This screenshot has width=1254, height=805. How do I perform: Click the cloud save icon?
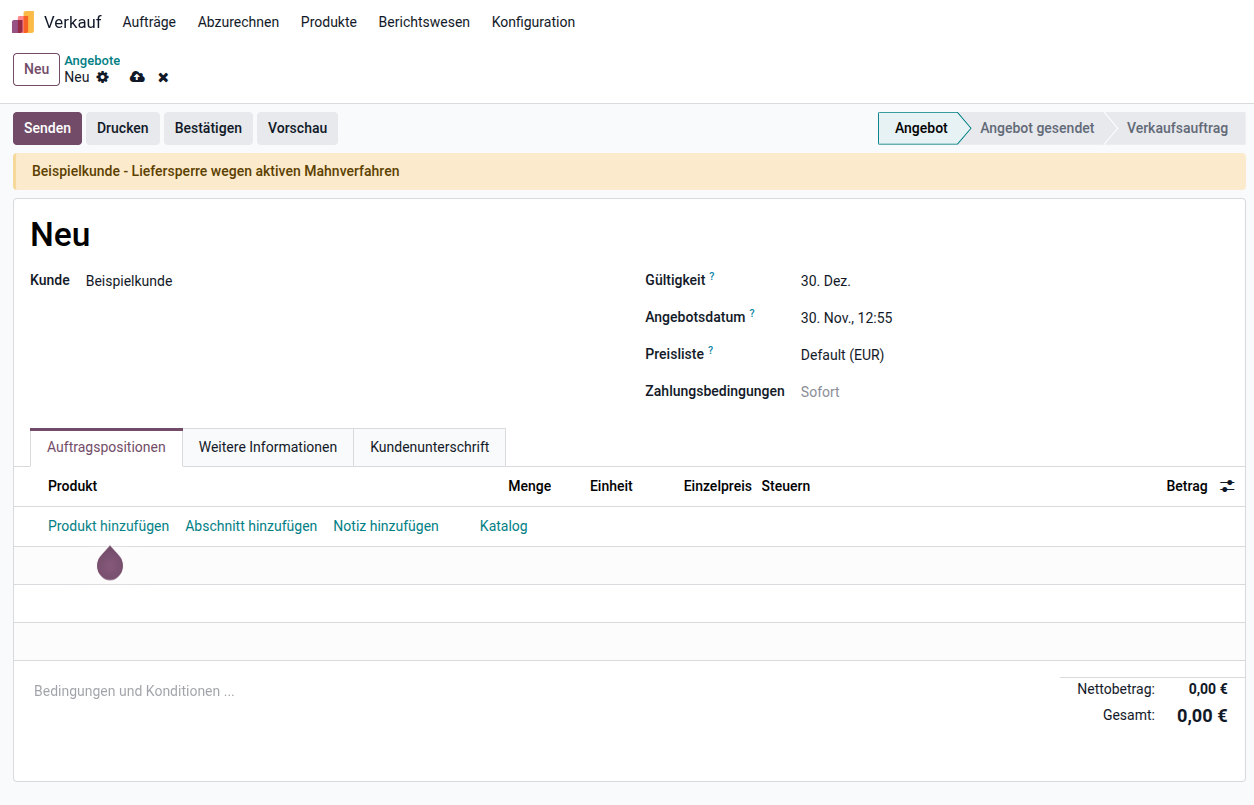coord(137,77)
